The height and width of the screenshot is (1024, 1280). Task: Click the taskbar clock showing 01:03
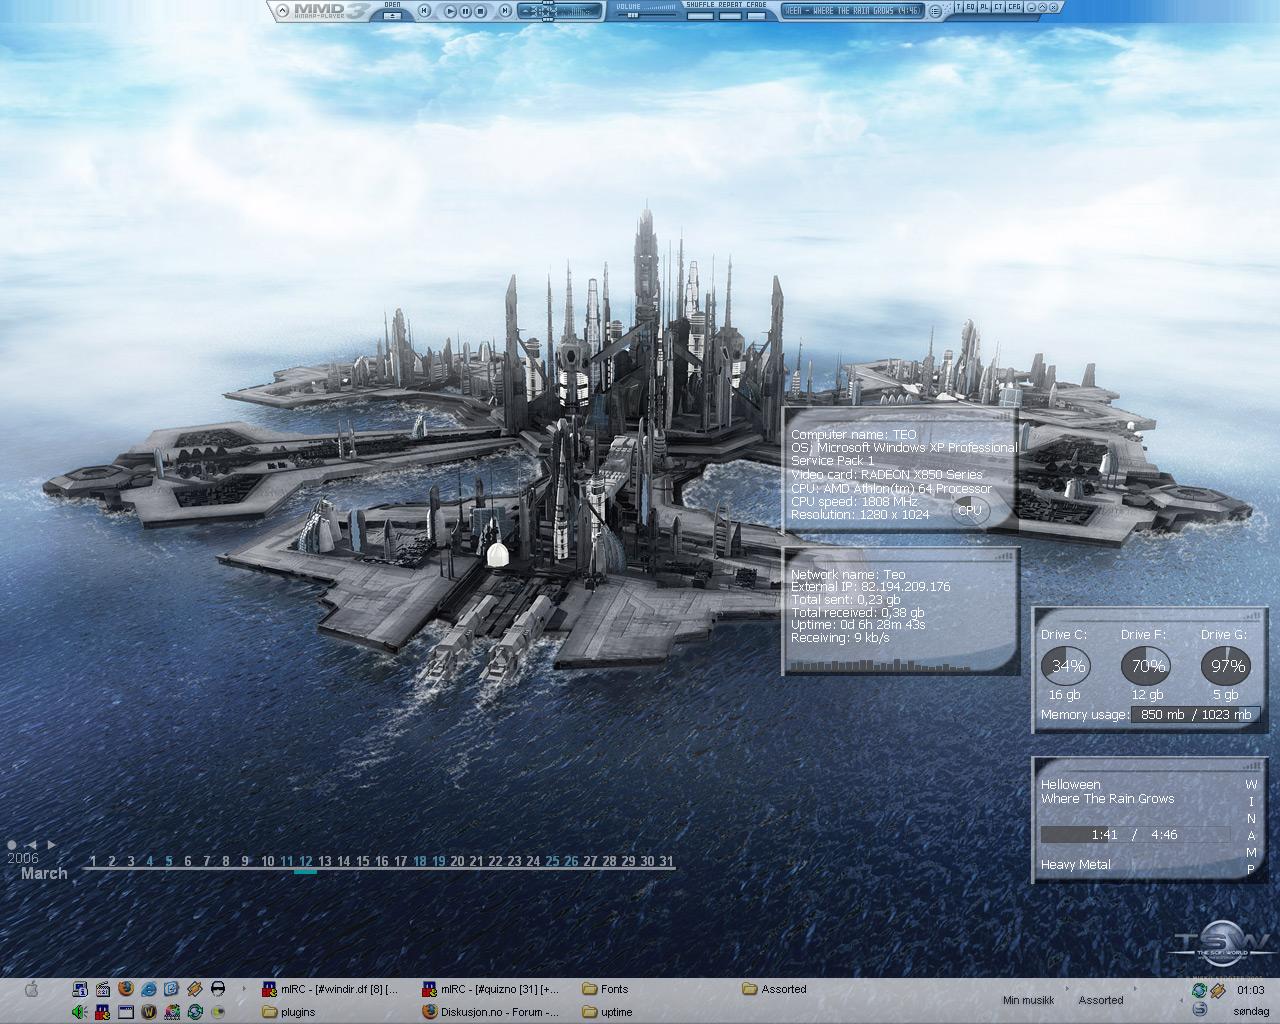pyautogui.click(x=1250, y=990)
